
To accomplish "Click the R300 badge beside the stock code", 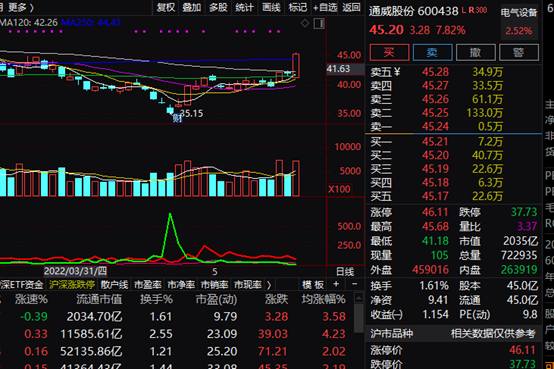I will 478,10.
